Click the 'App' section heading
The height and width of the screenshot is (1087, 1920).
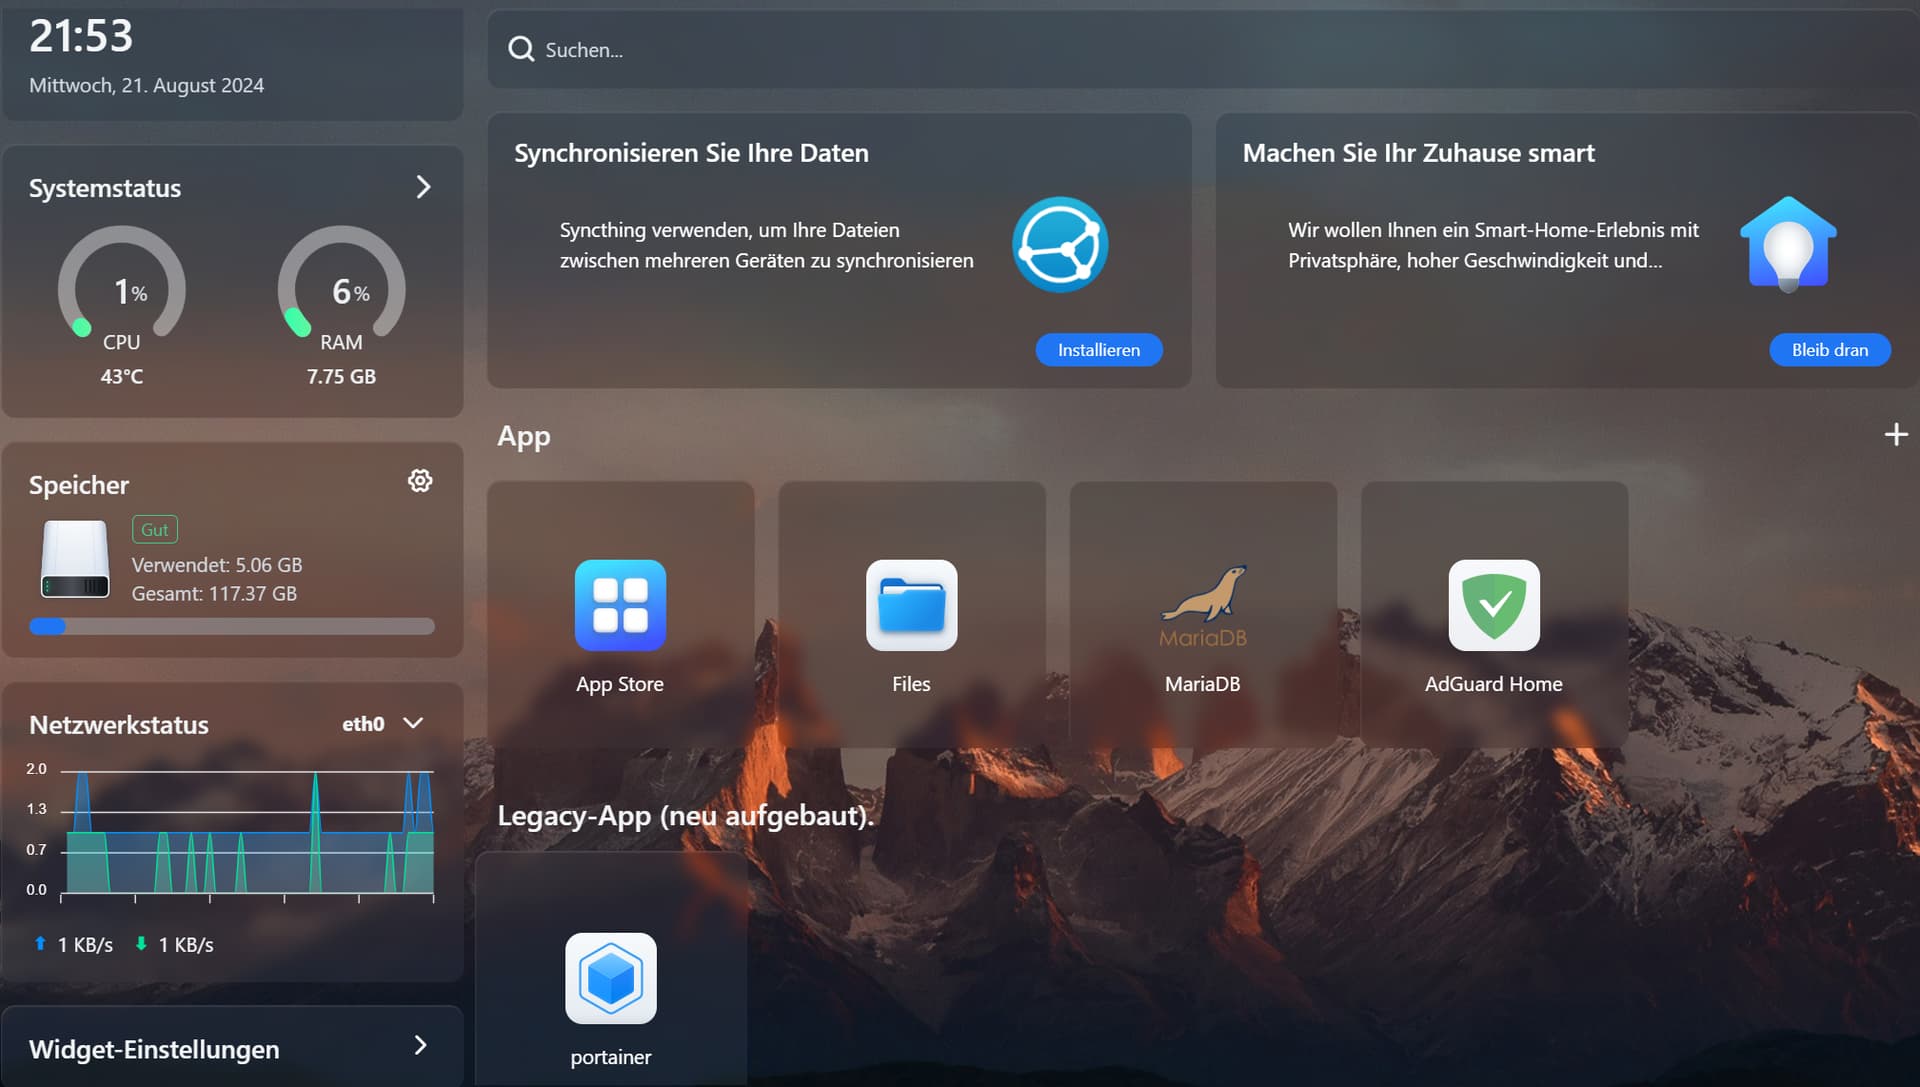(x=524, y=437)
